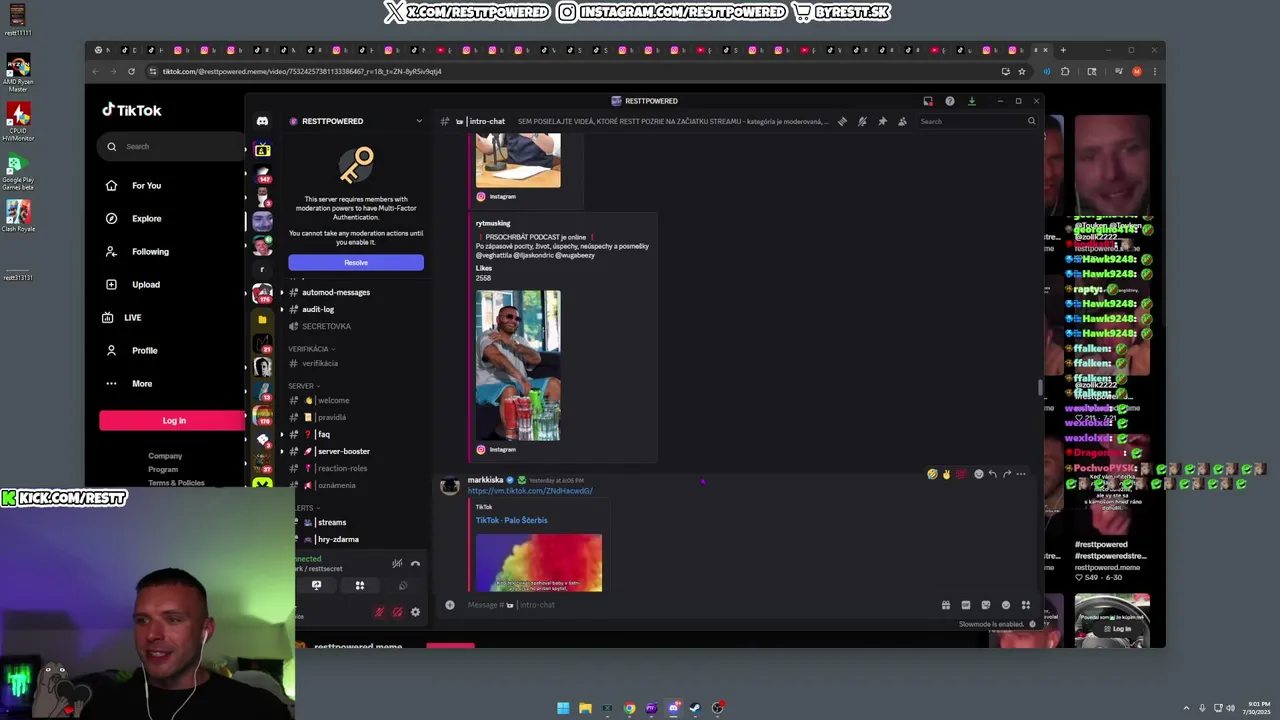The height and width of the screenshot is (720, 1280).
Task: Focus the intro-chat message input box
Action: point(700,605)
